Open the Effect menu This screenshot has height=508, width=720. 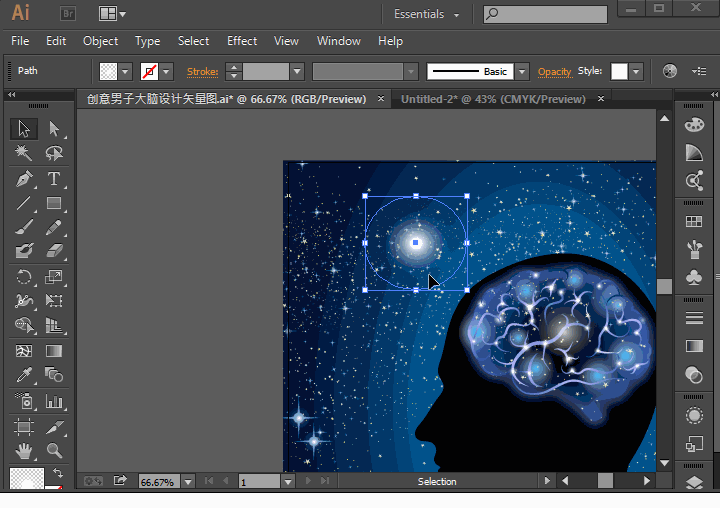[x=242, y=41]
